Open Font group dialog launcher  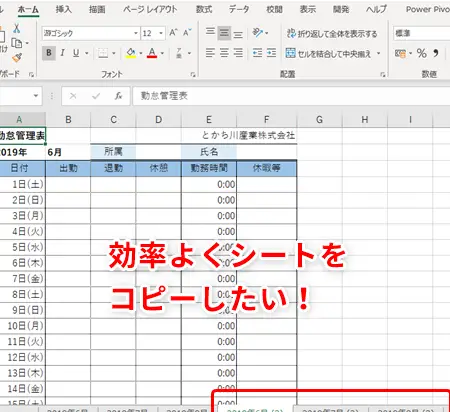click(193, 75)
